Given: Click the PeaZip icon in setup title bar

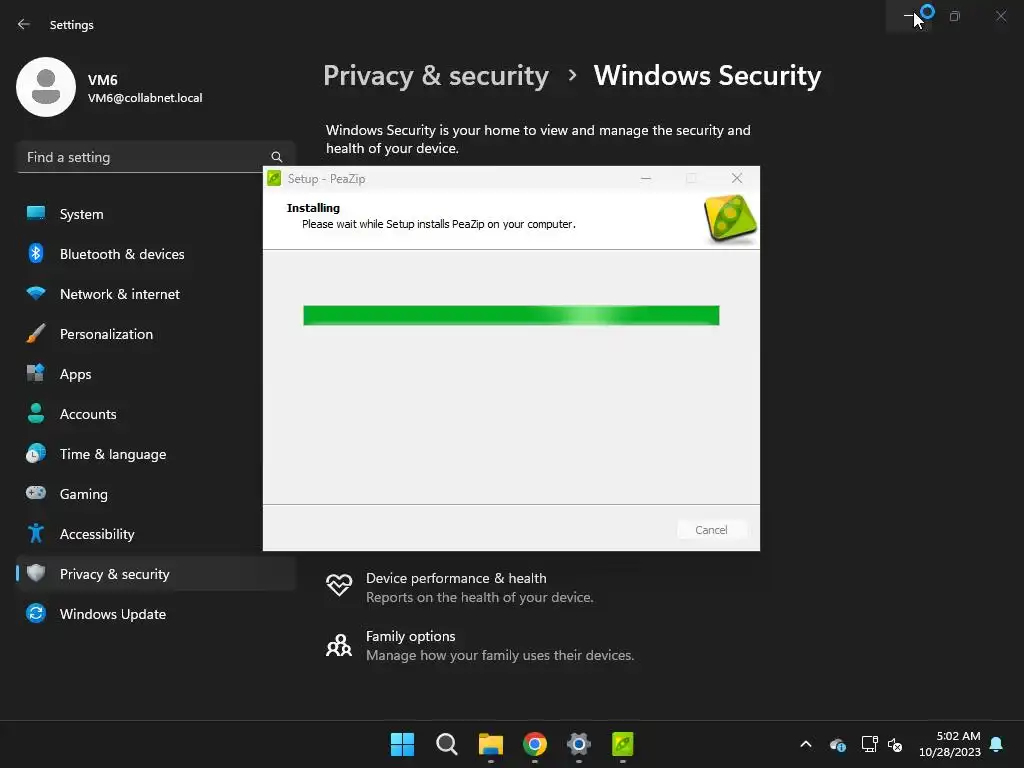Looking at the screenshot, I should (x=274, y=178).
